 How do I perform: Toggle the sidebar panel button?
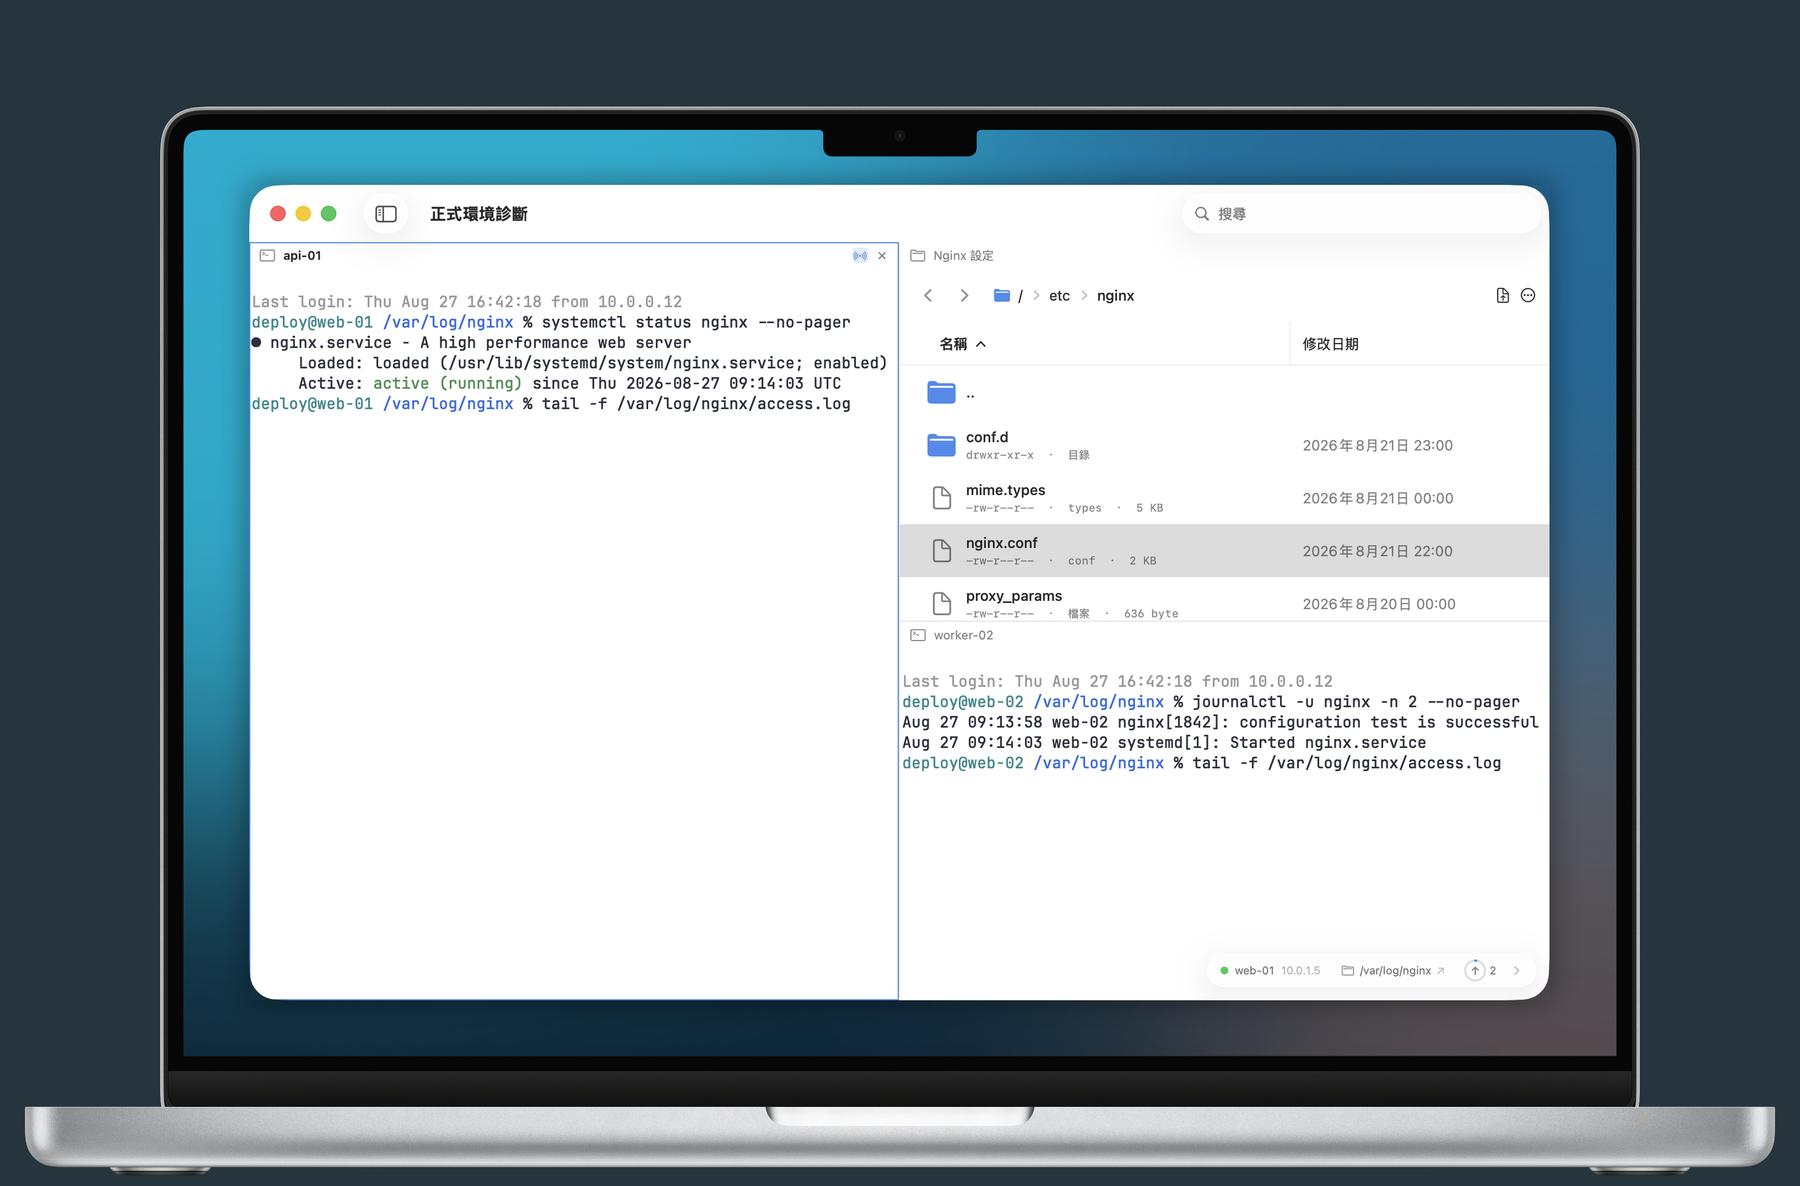click(386, 214)
